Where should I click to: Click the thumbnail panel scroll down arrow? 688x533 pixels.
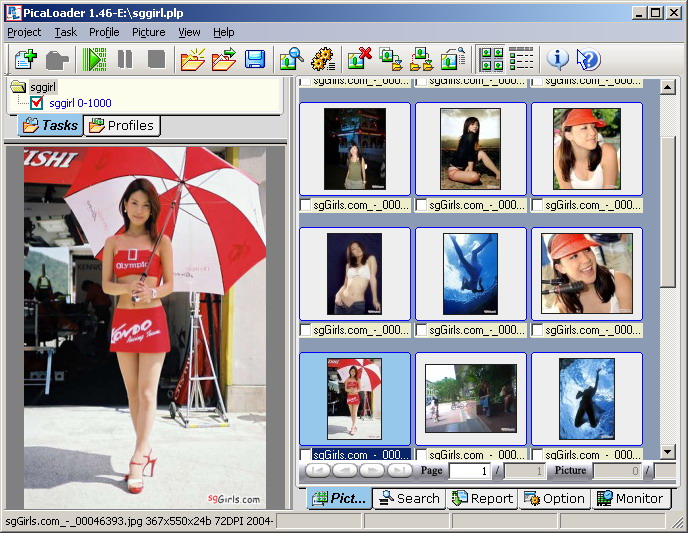pos(667,451)
